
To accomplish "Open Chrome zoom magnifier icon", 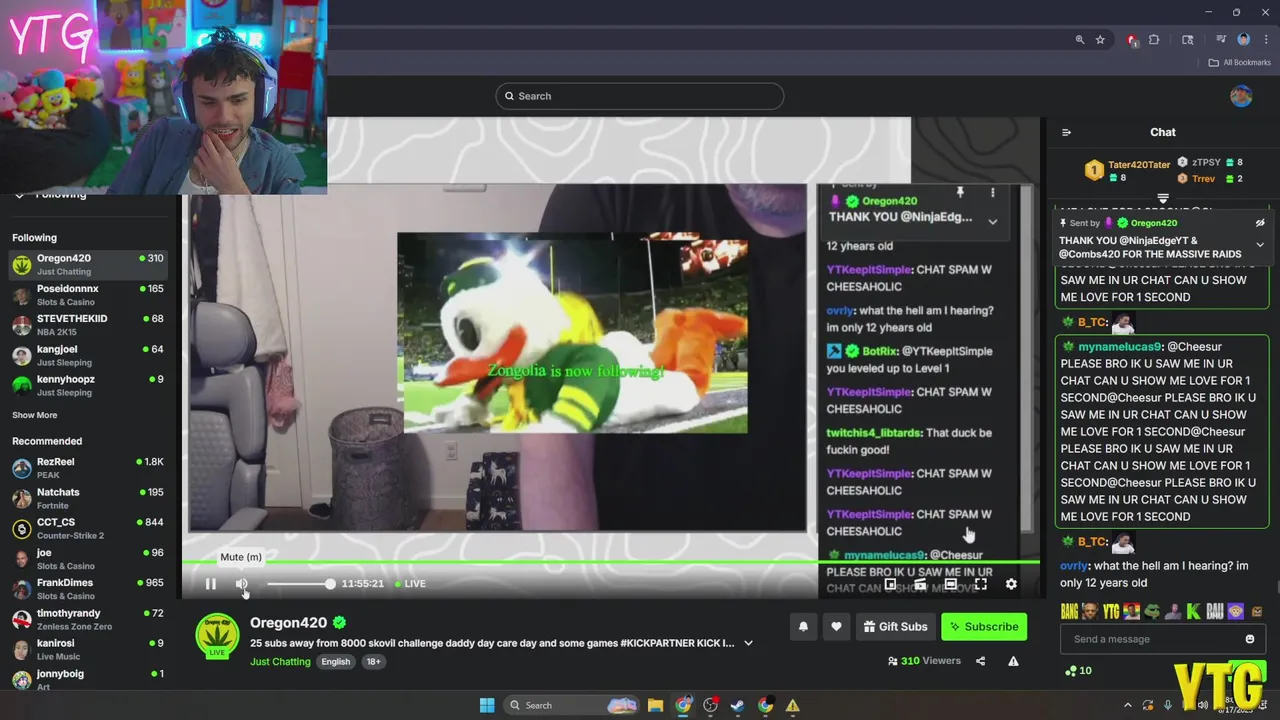I will tap(1080, 40).
